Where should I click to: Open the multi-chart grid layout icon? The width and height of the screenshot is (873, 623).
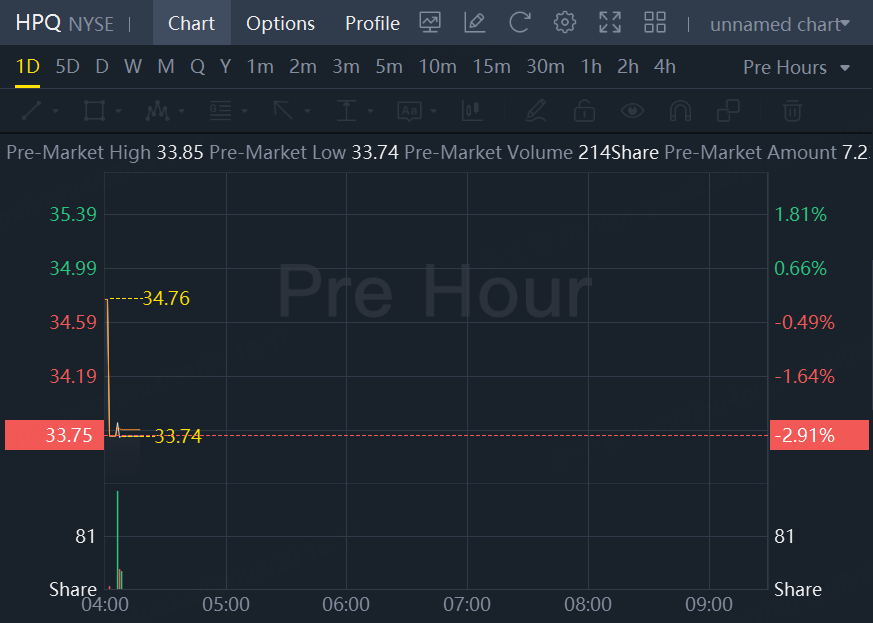point(655,23)
